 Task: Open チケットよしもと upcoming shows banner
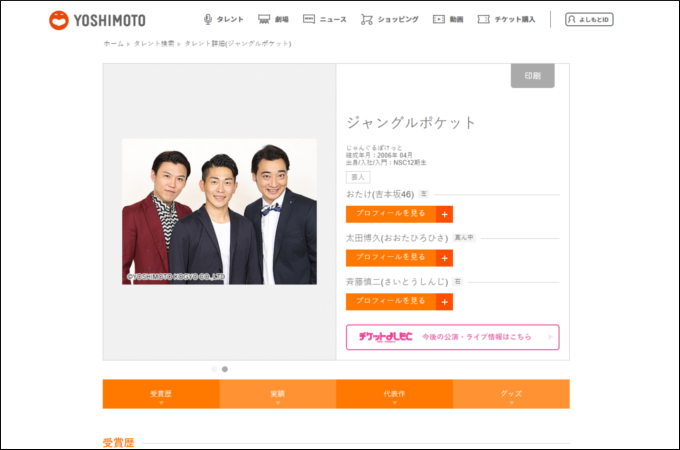tap(453, 337)
